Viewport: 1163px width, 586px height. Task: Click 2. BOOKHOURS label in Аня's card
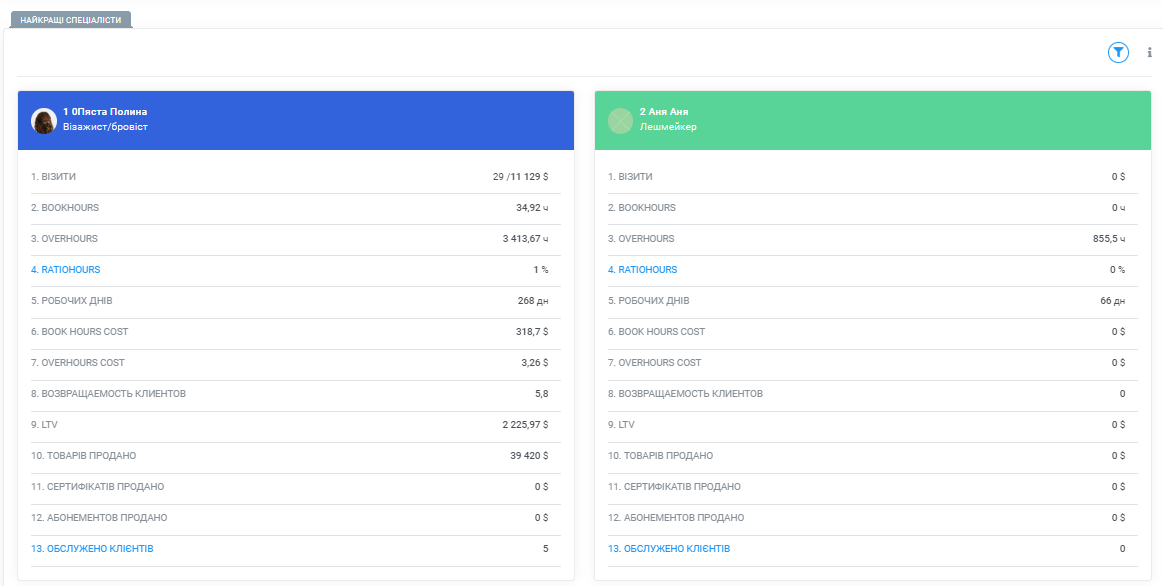642,208
